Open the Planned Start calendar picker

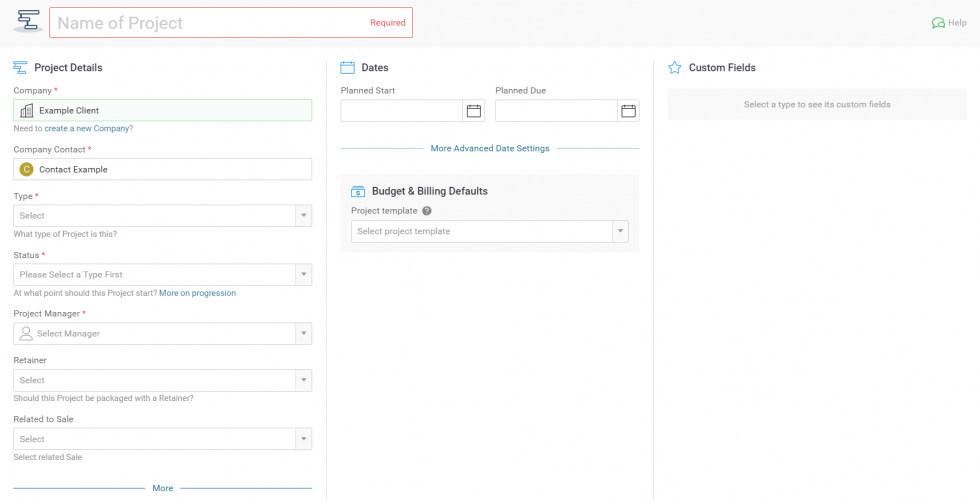(474, 111)
